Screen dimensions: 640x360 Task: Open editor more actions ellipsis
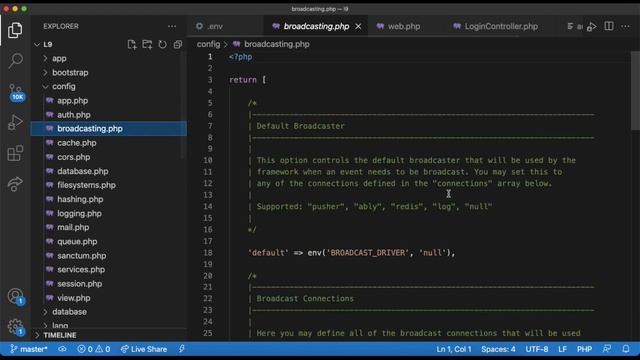tap(625, 27)
